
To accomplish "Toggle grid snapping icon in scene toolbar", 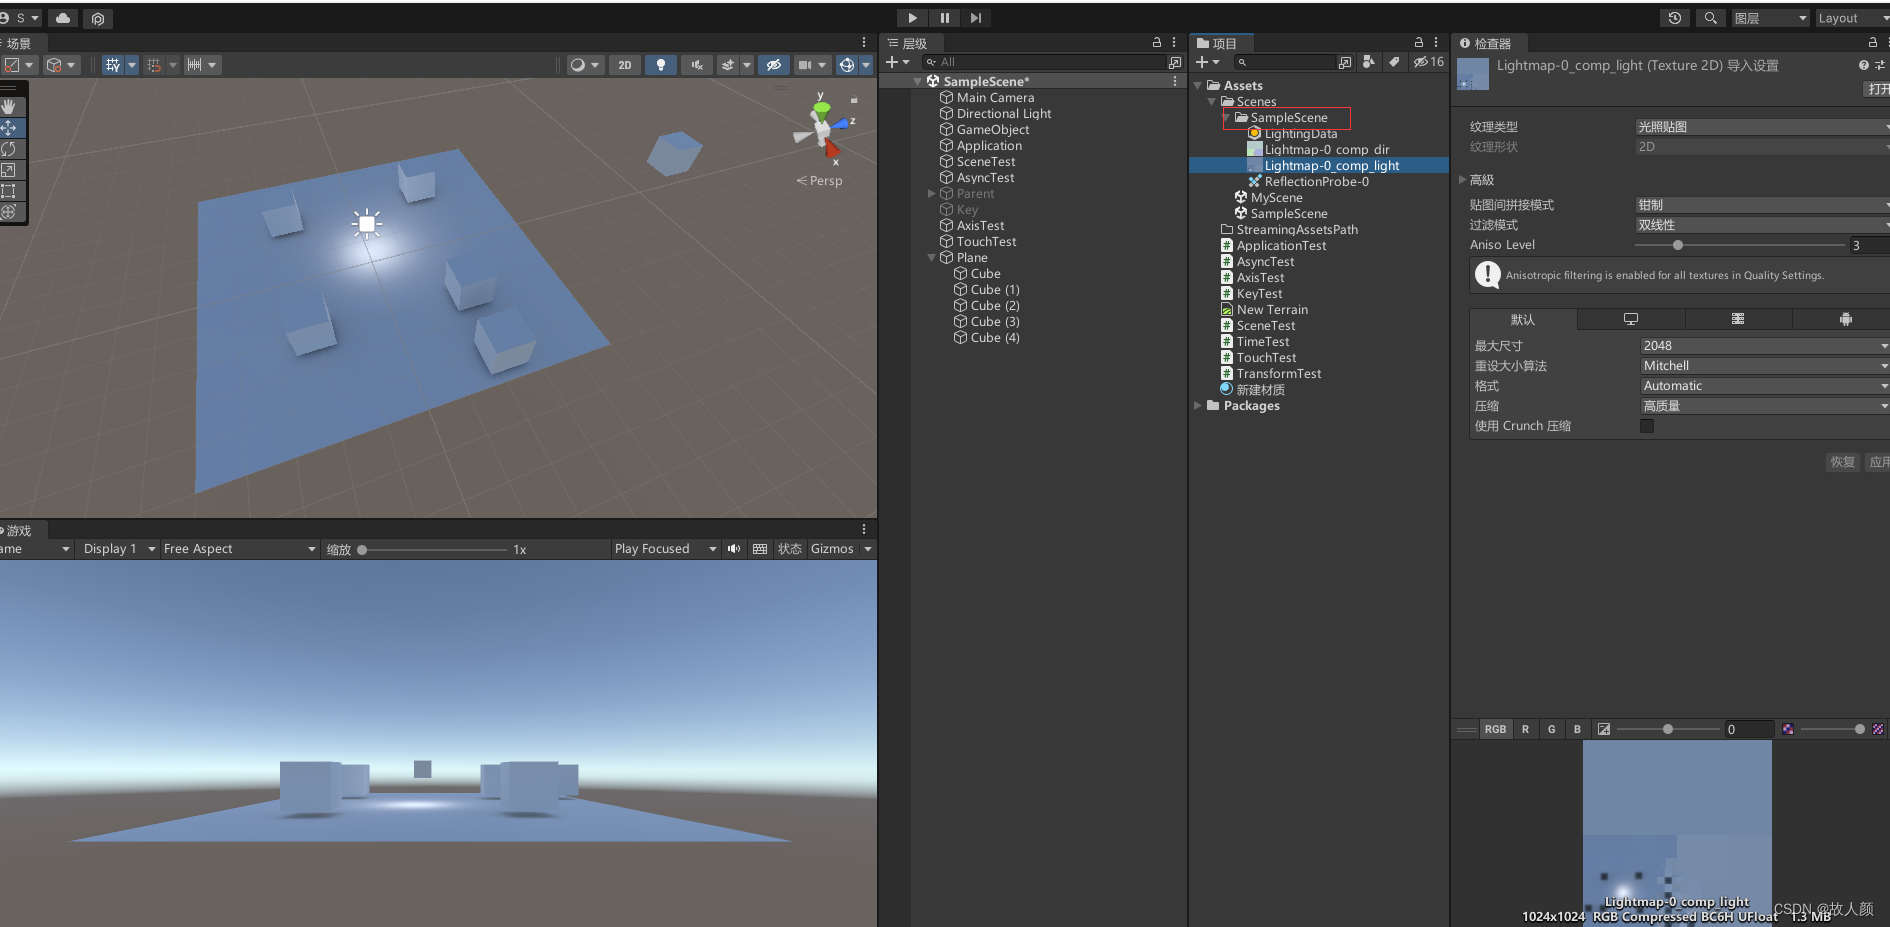I will (x=153, y=65).
